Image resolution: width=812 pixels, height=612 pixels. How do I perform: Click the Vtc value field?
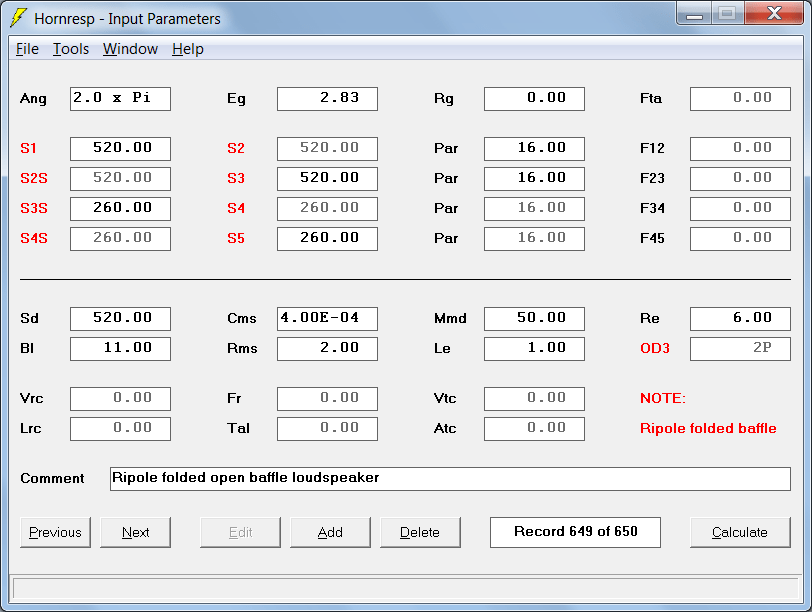point(534,399)
